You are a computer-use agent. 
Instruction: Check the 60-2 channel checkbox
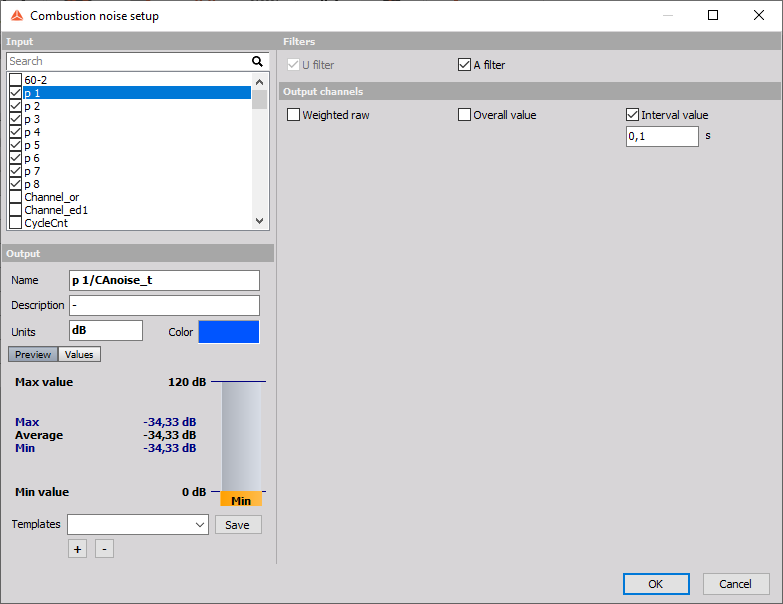[15, 79]
